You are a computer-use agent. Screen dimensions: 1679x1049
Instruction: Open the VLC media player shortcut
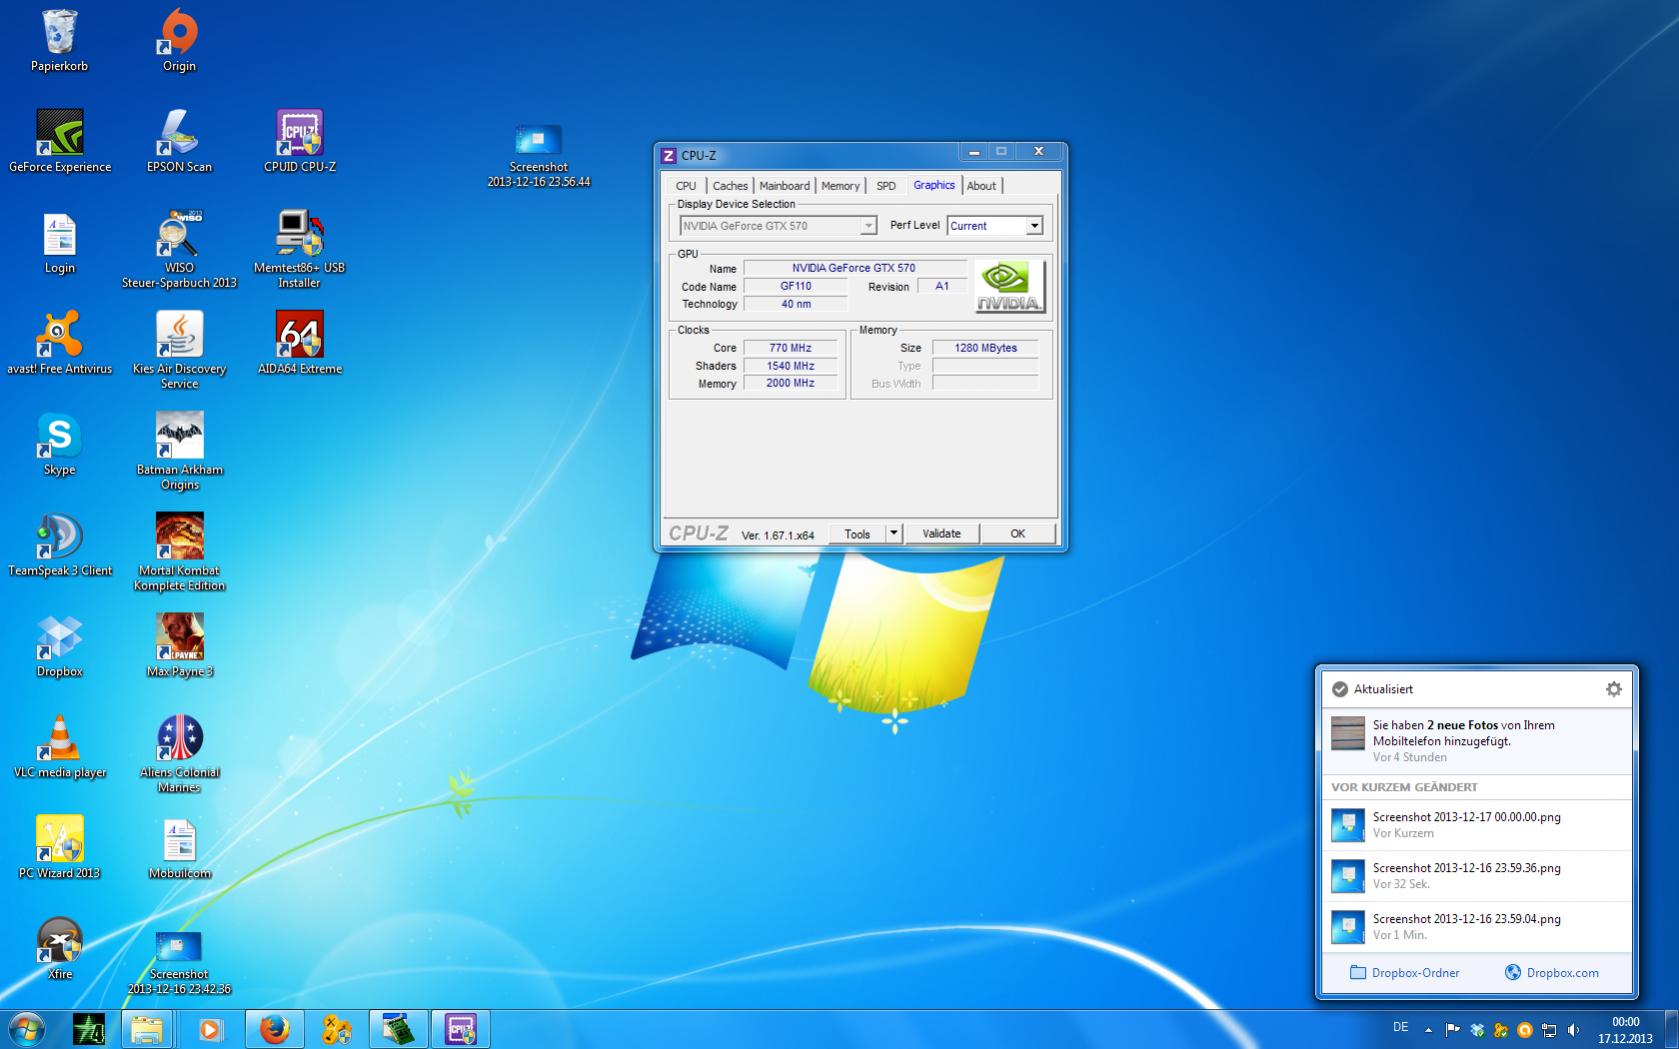tap(59, 740)
